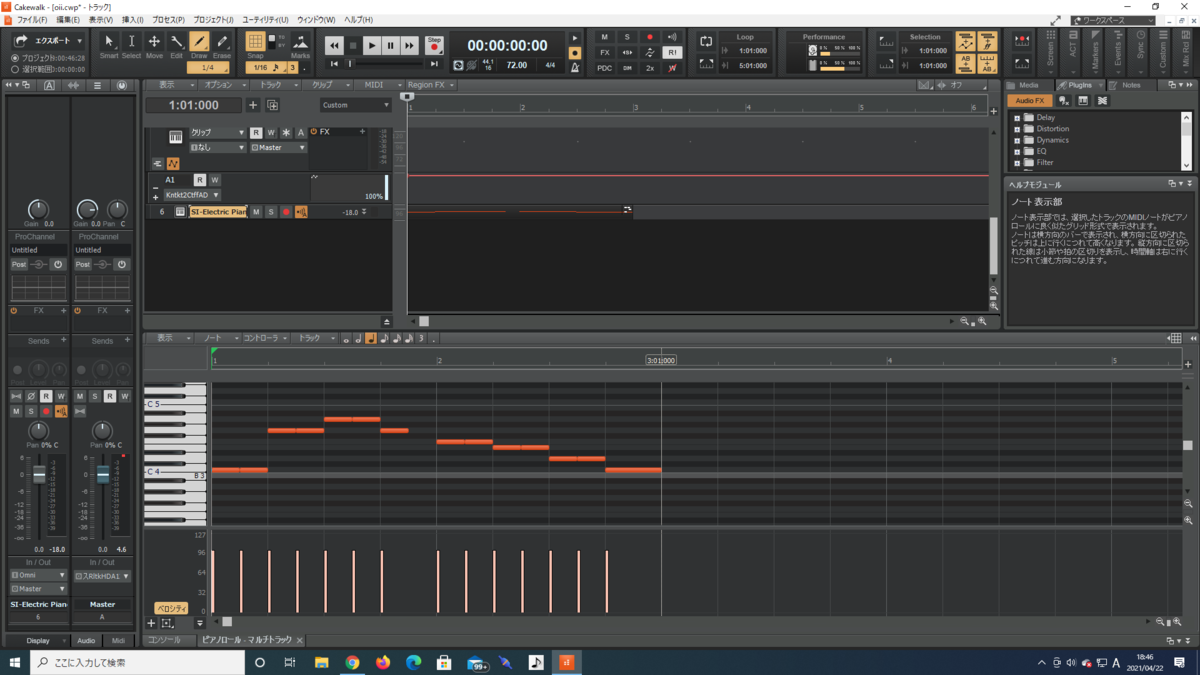Click the Fast Forward transport button

pos(409,45)
